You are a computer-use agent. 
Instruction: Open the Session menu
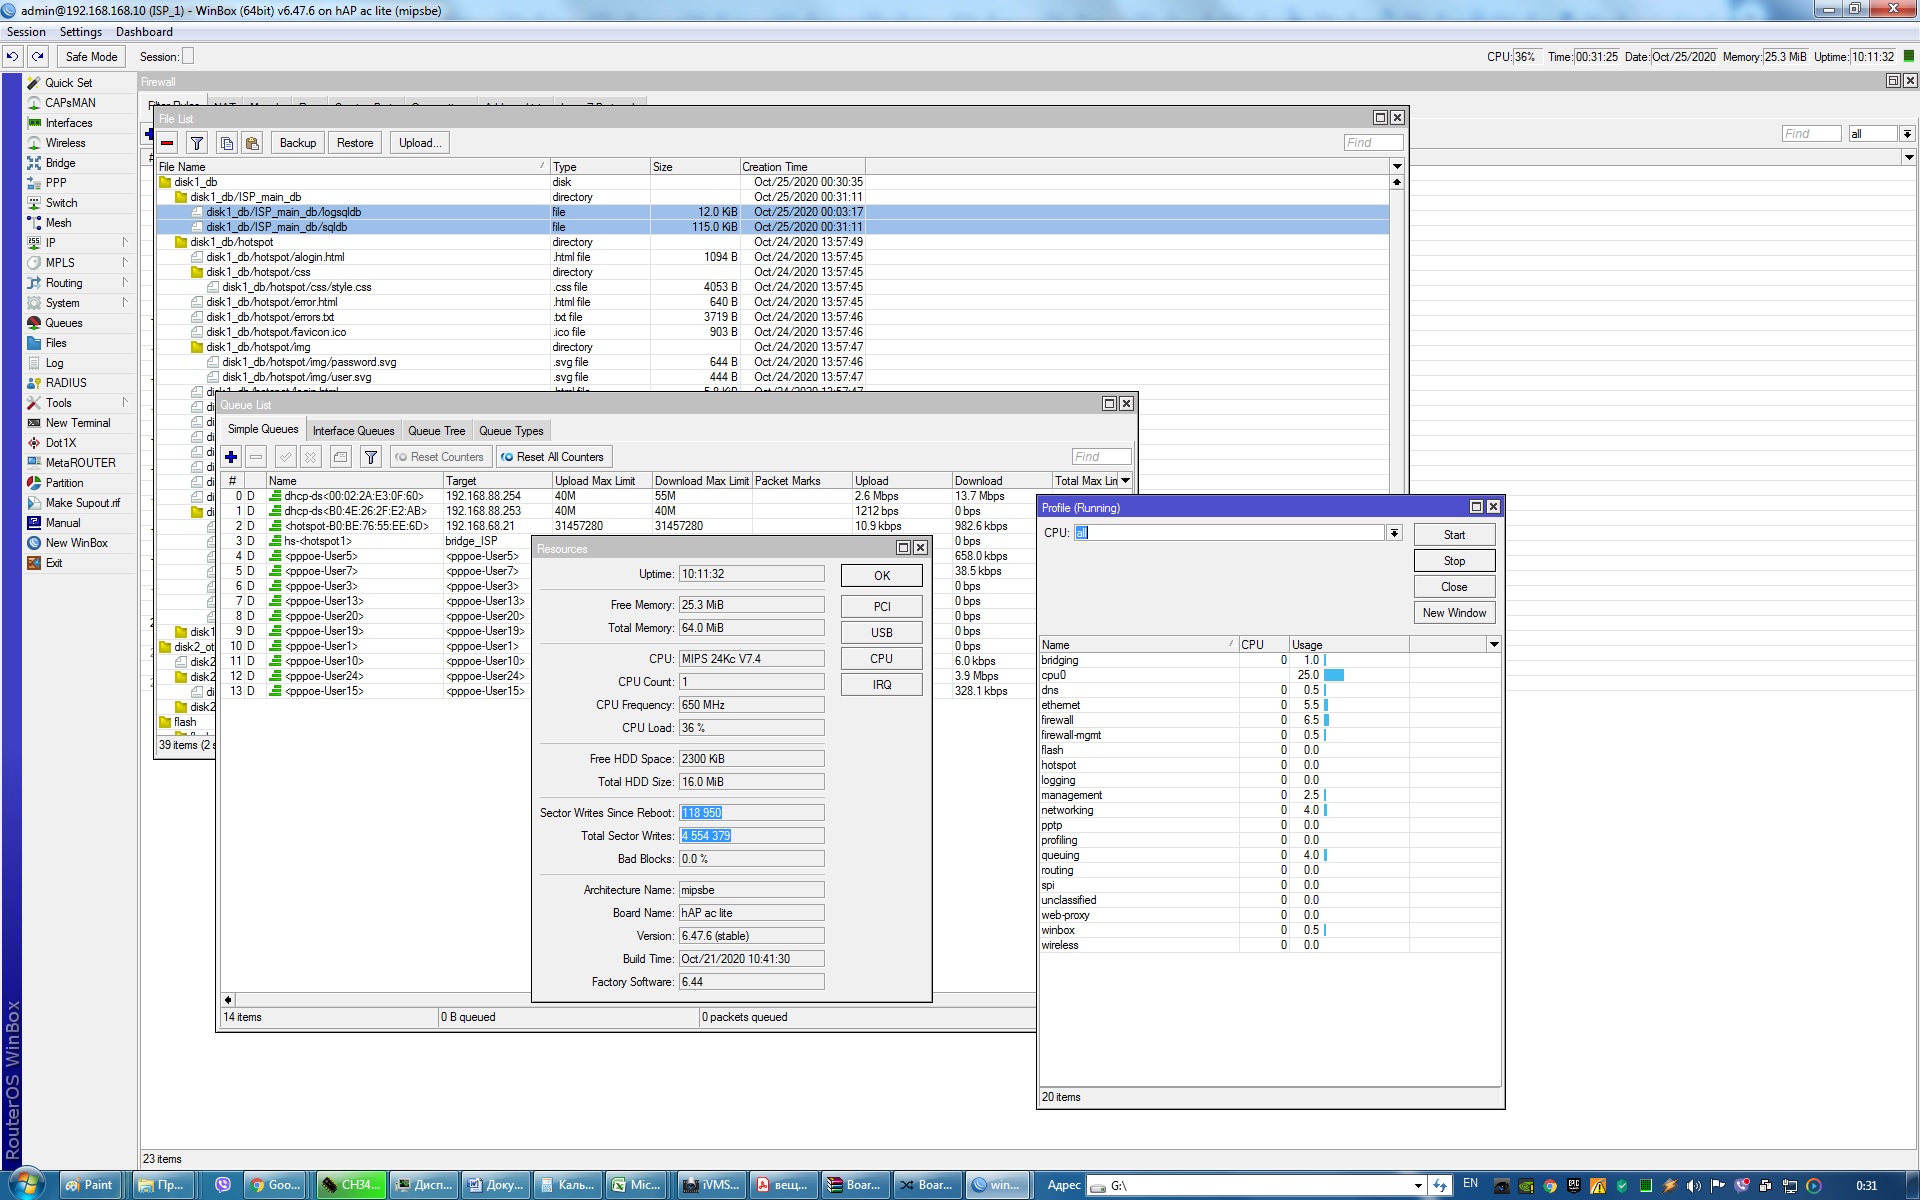coord(26,32)
